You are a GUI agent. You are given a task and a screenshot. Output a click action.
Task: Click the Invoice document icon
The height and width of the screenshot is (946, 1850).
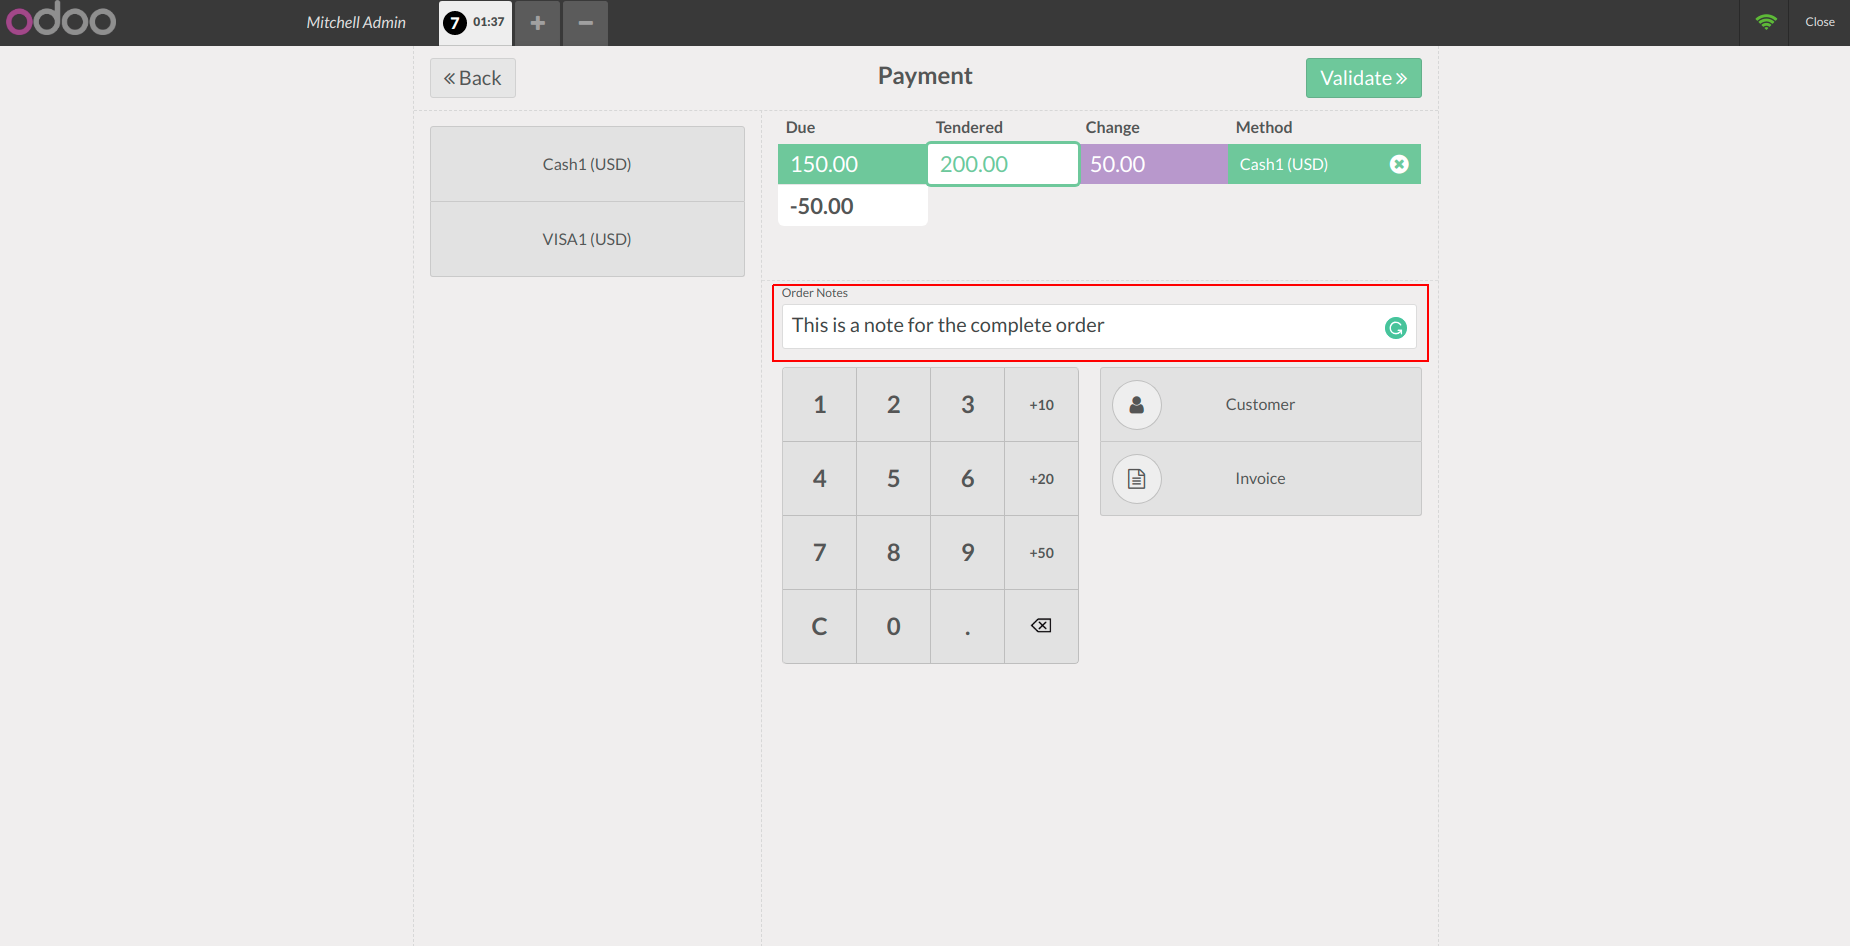(1137, 479)
